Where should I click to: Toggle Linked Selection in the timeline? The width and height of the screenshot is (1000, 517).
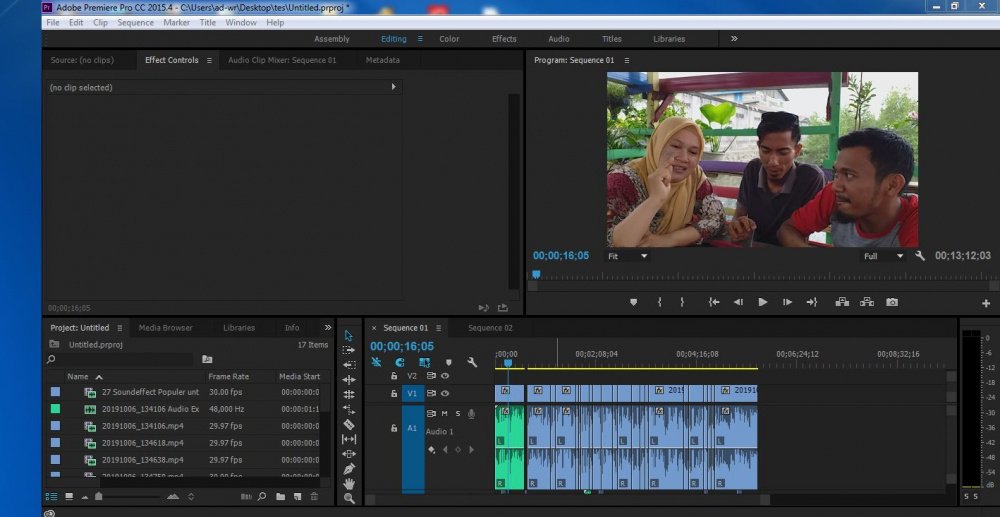pyautogui.click(x=424, y=362)
